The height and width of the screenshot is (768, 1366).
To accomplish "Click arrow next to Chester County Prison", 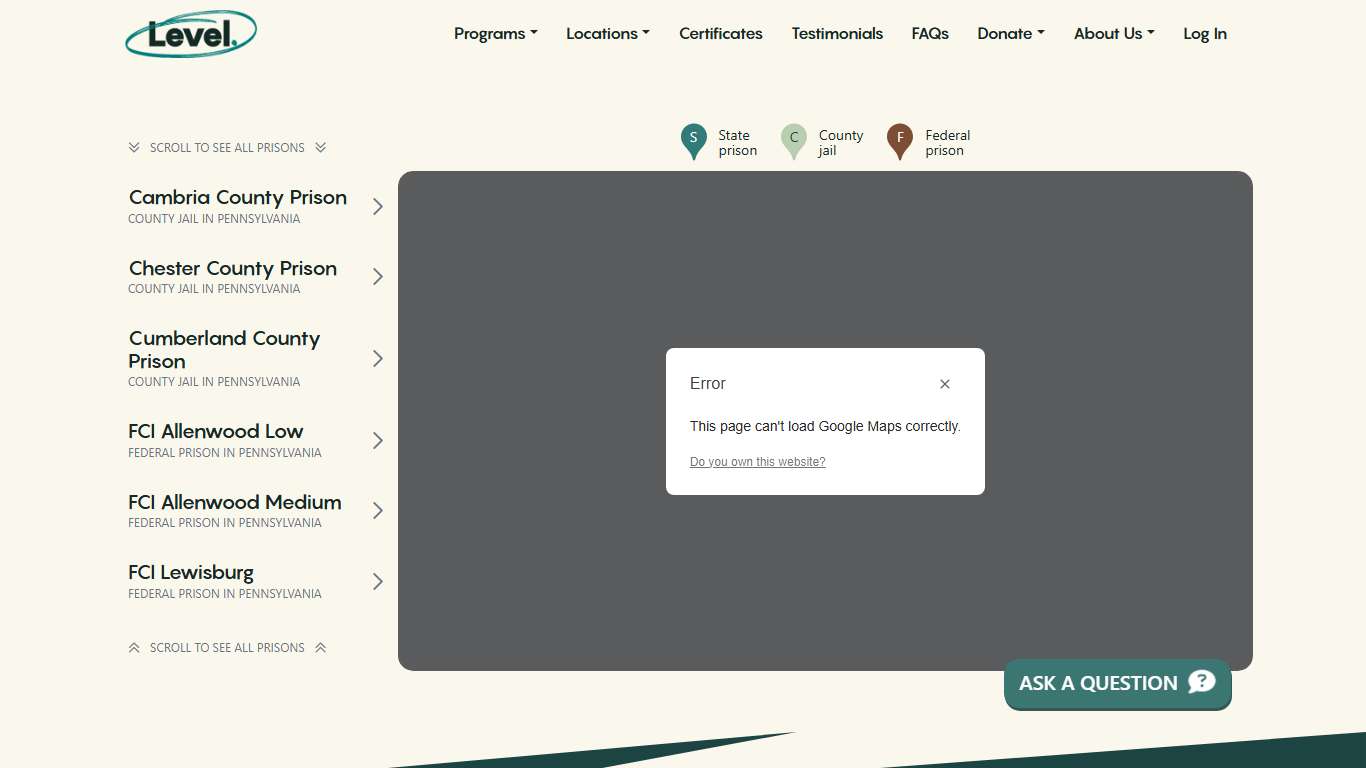I will coord(378,277).
